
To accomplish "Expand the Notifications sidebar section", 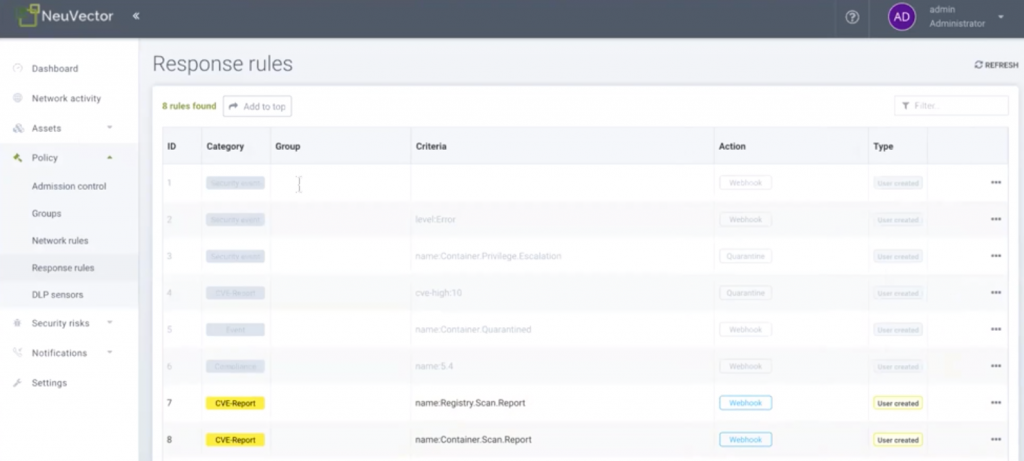I will point(109,353).
